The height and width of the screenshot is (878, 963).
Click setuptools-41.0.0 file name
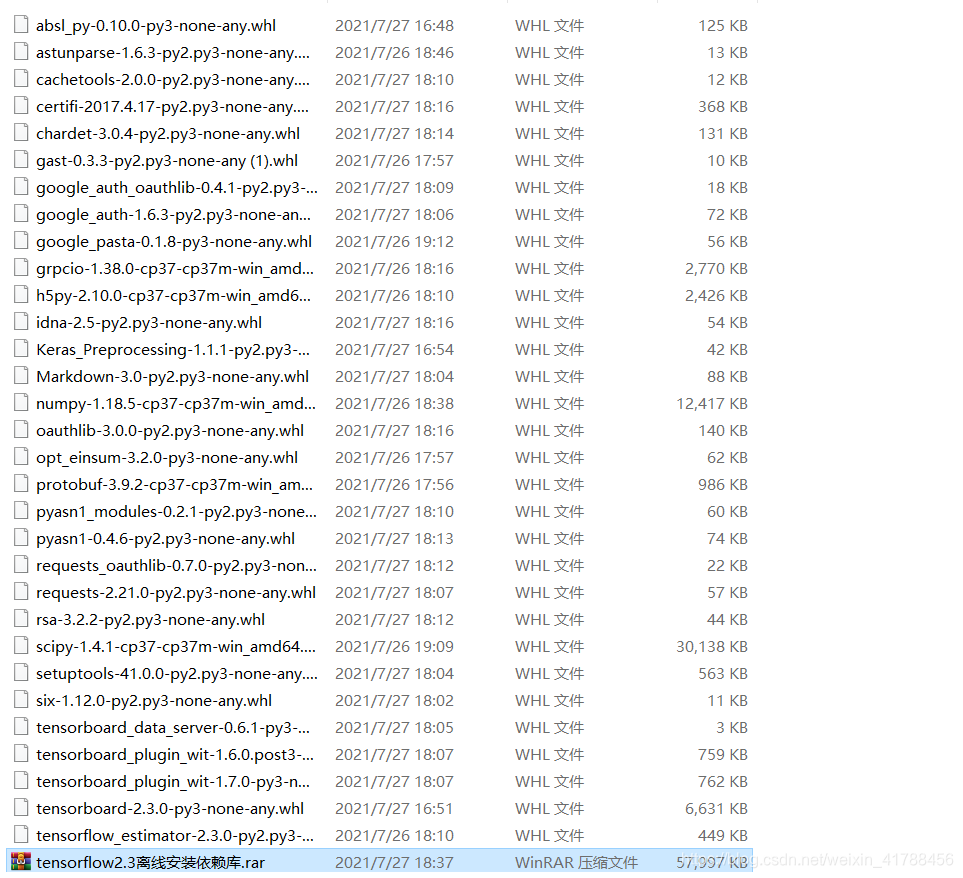(x=177, y=674)
